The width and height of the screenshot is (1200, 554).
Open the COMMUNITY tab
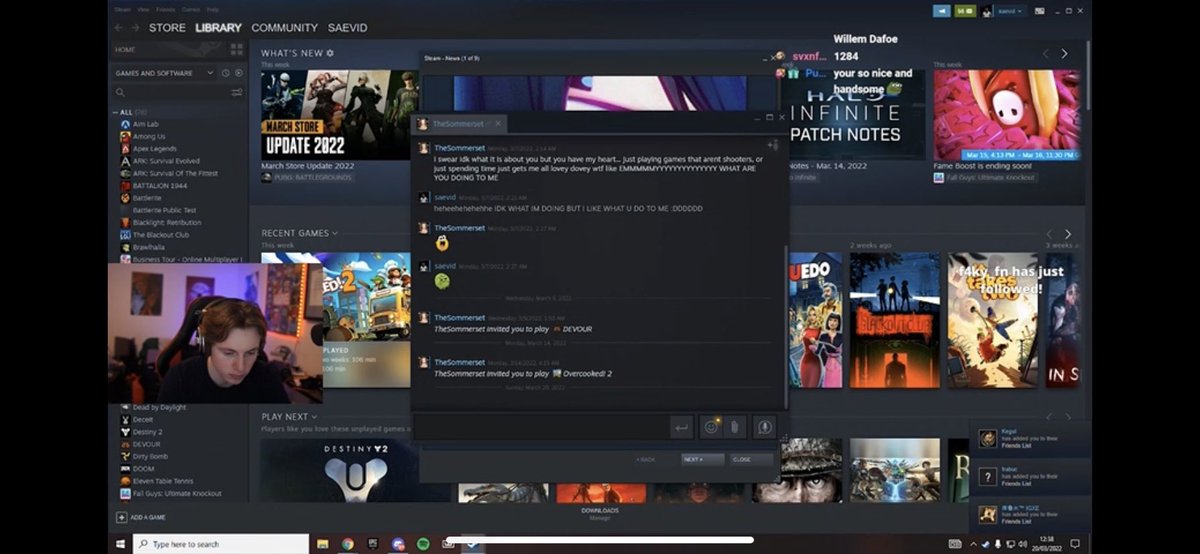coord(285,27)
